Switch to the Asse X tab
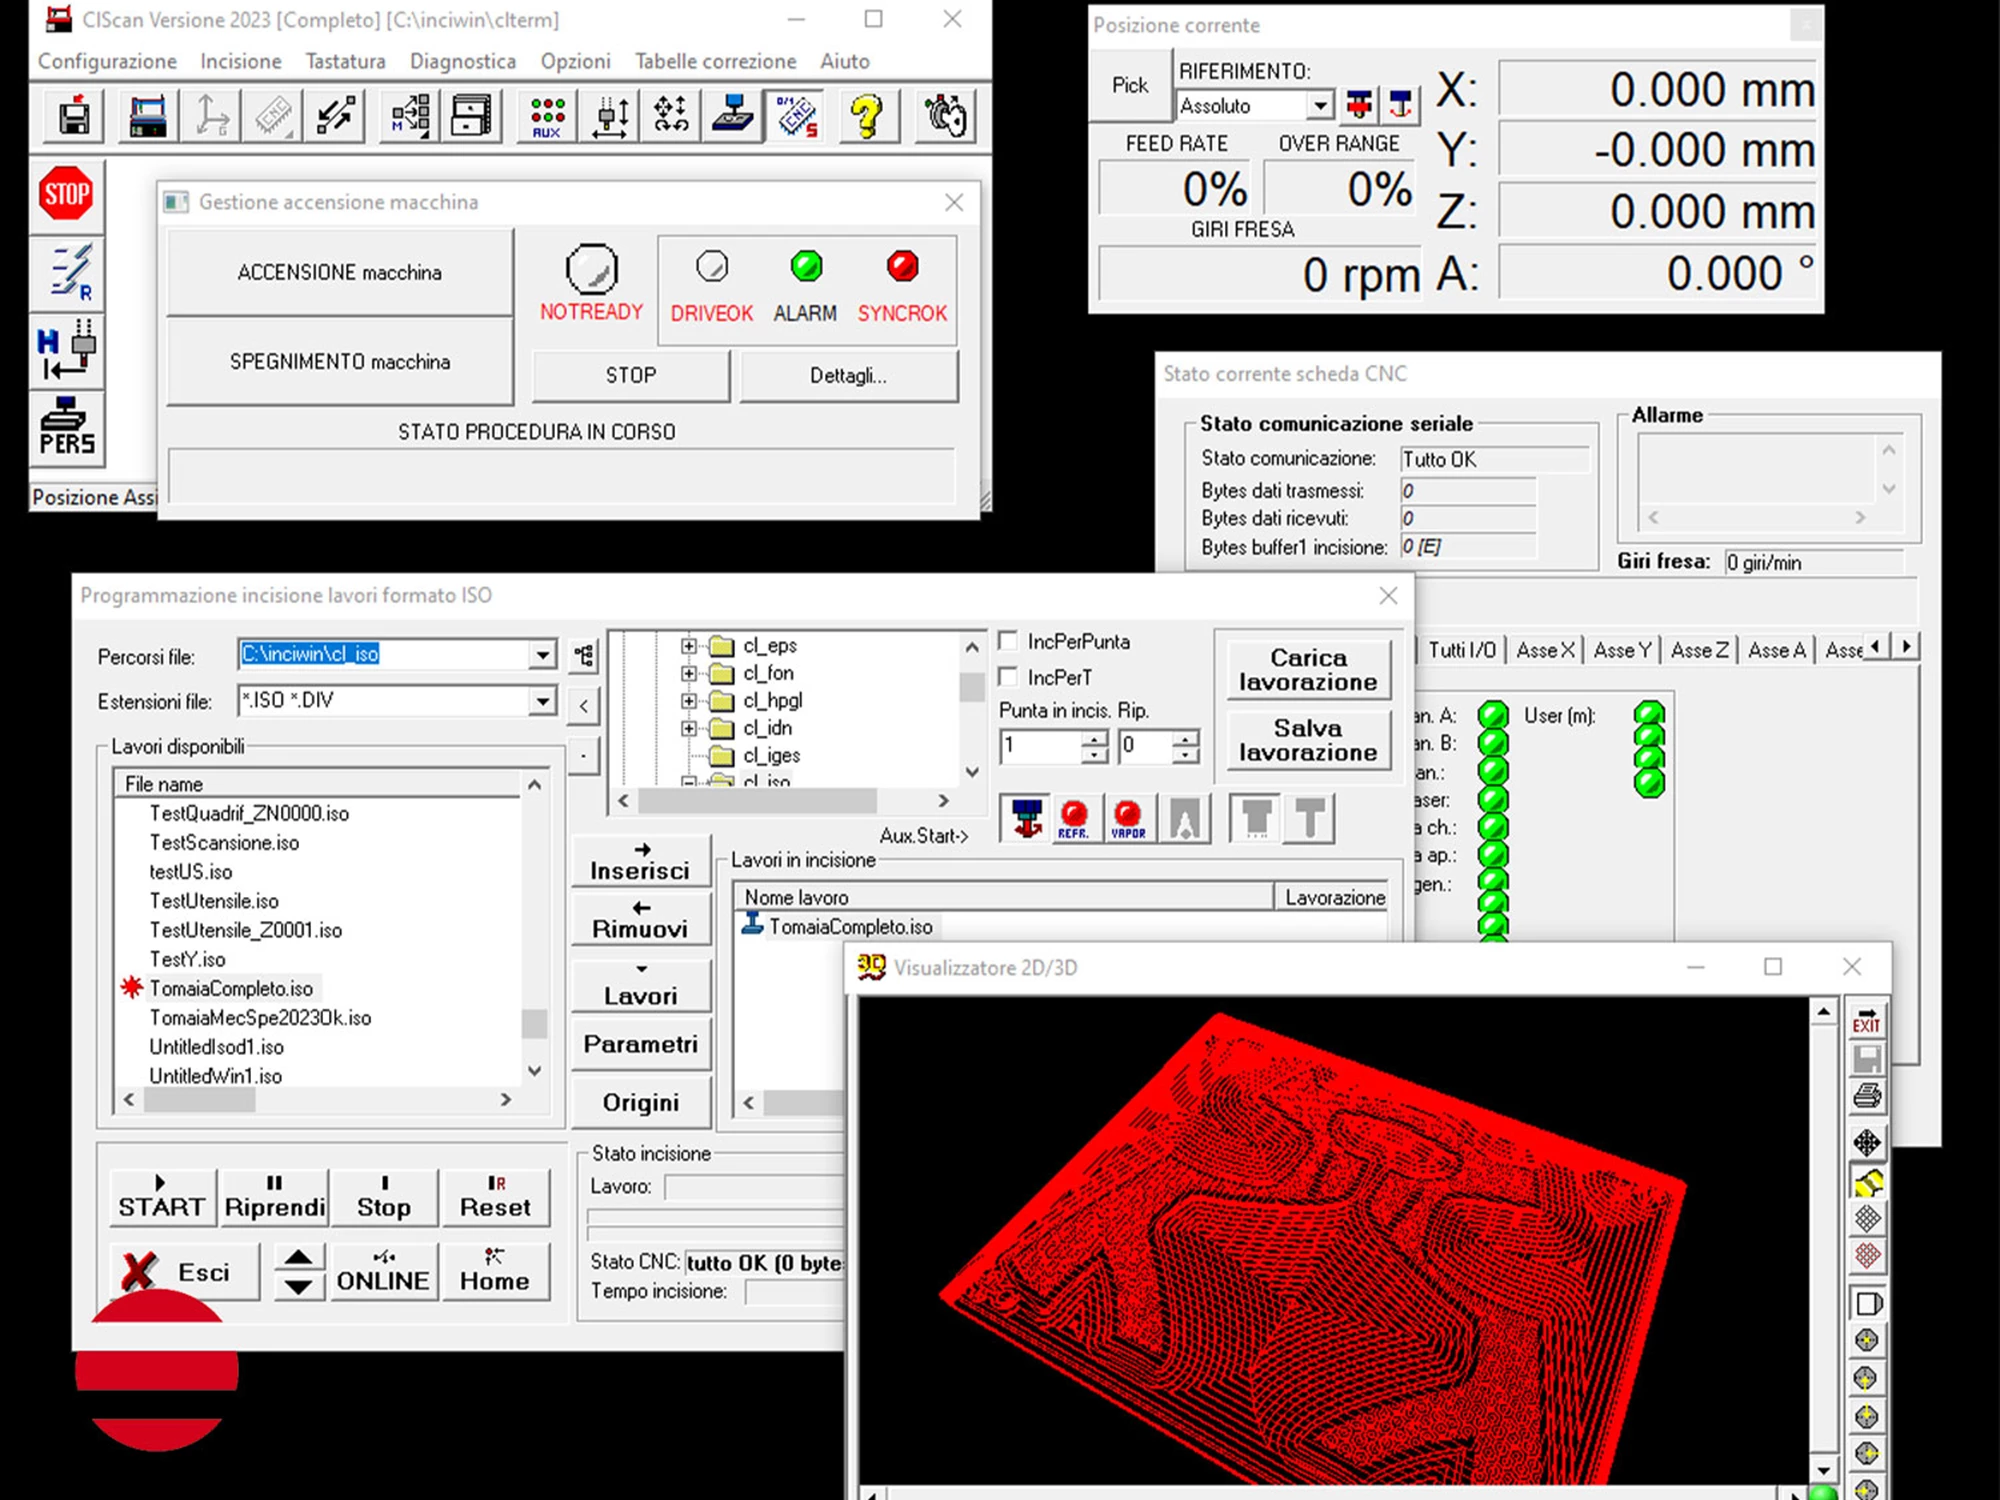The width and height of the screenshot is (2000, 1500). [1544, 650]
